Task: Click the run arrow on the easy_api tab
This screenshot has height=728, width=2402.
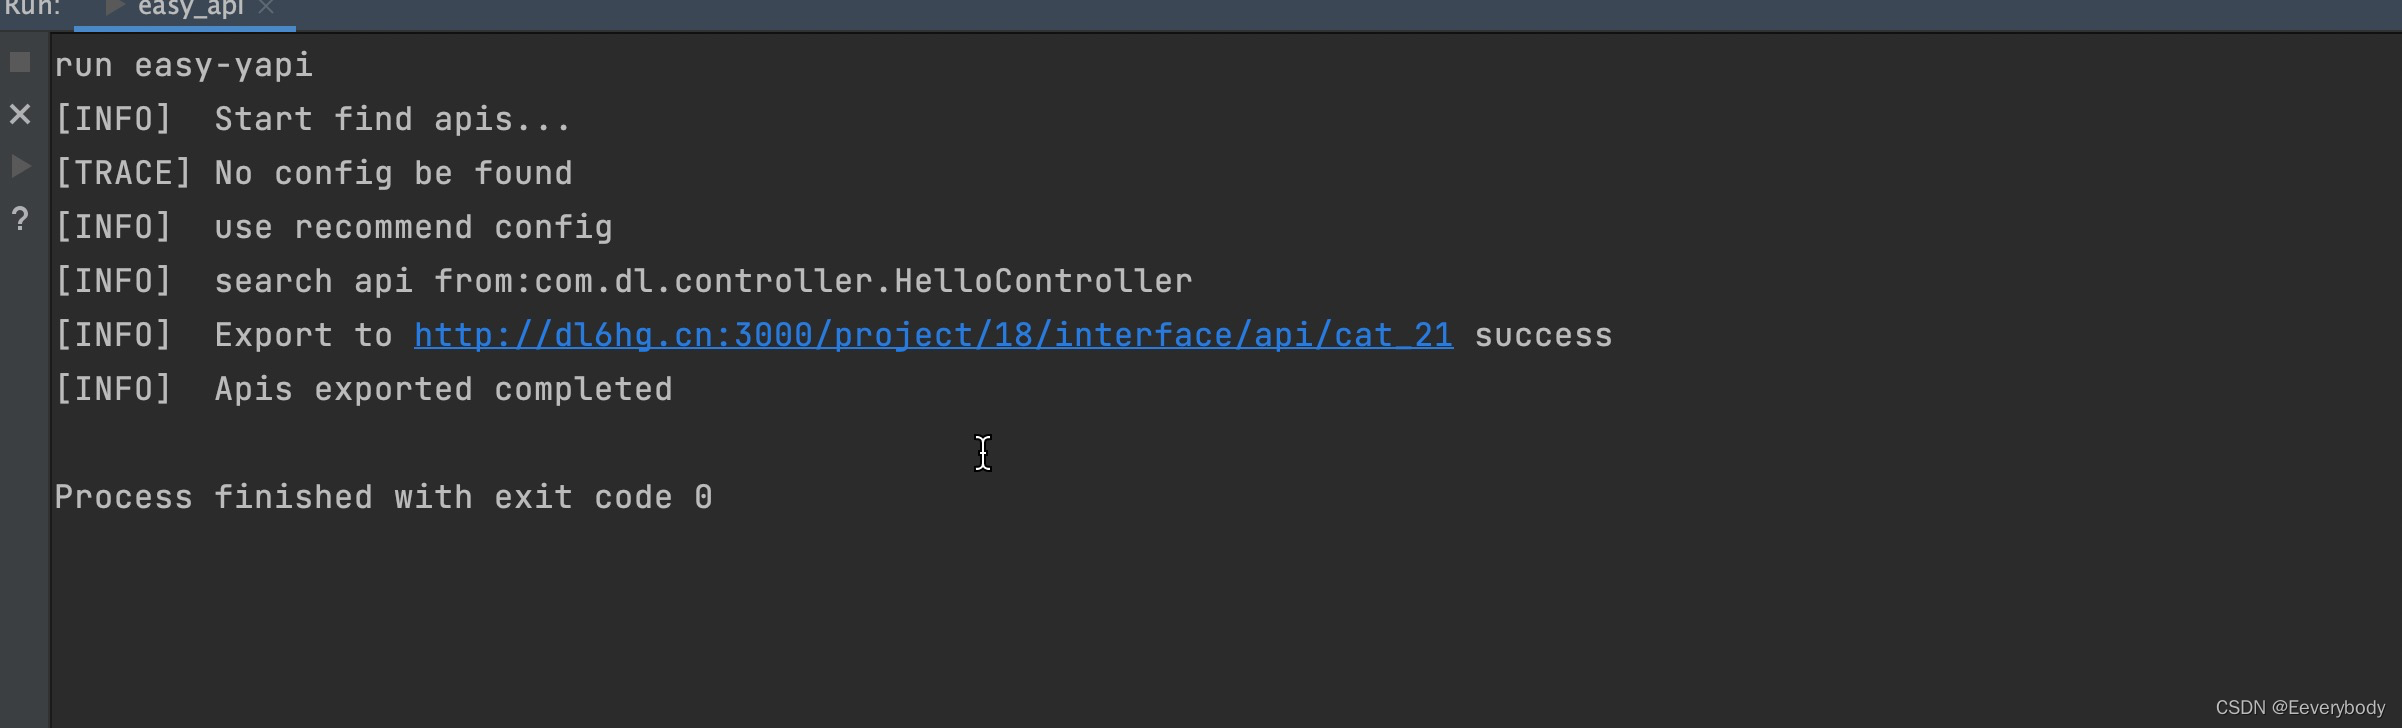Action: pyautogui.click(x=114, y=8)
